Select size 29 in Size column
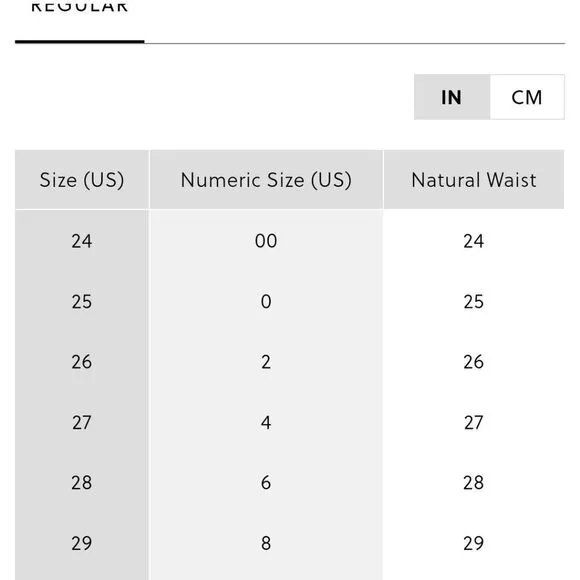 coord(82,543)
